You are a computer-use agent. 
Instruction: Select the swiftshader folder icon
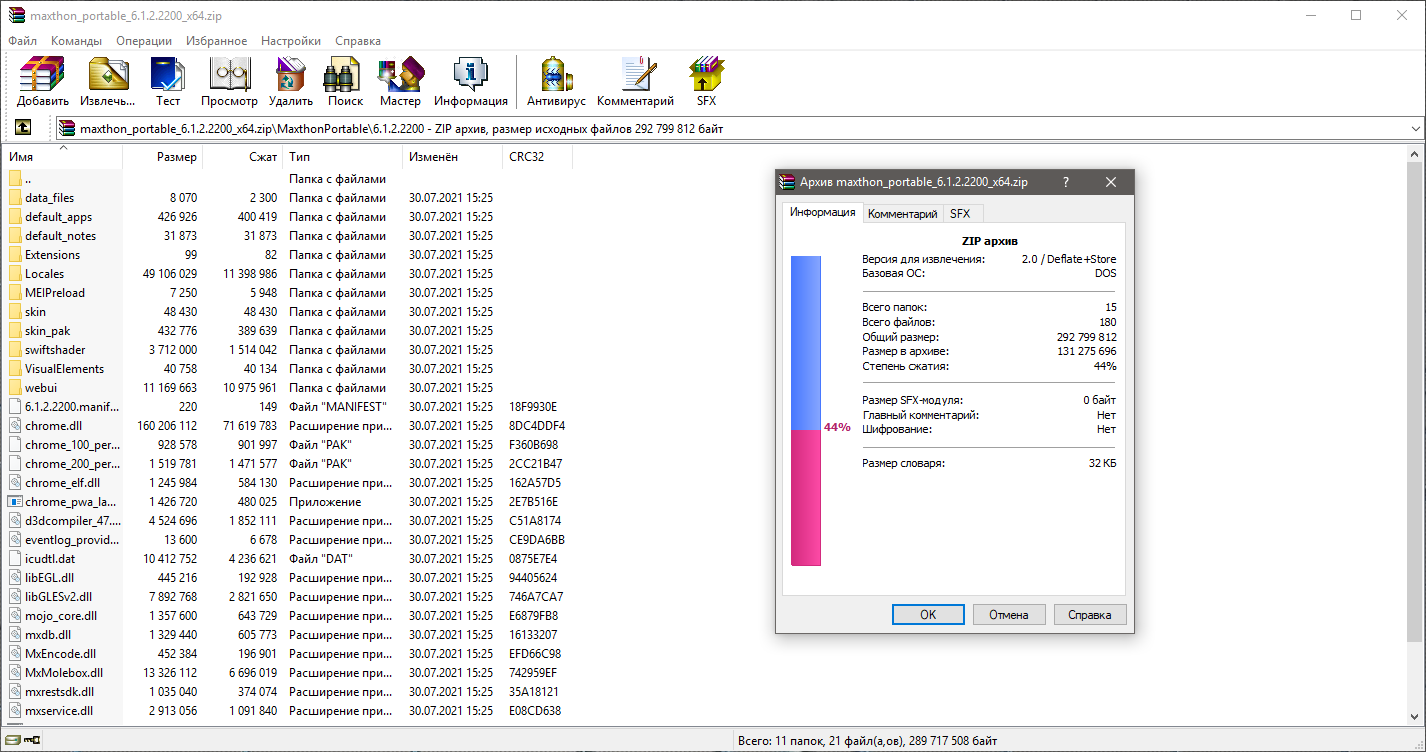15,350
